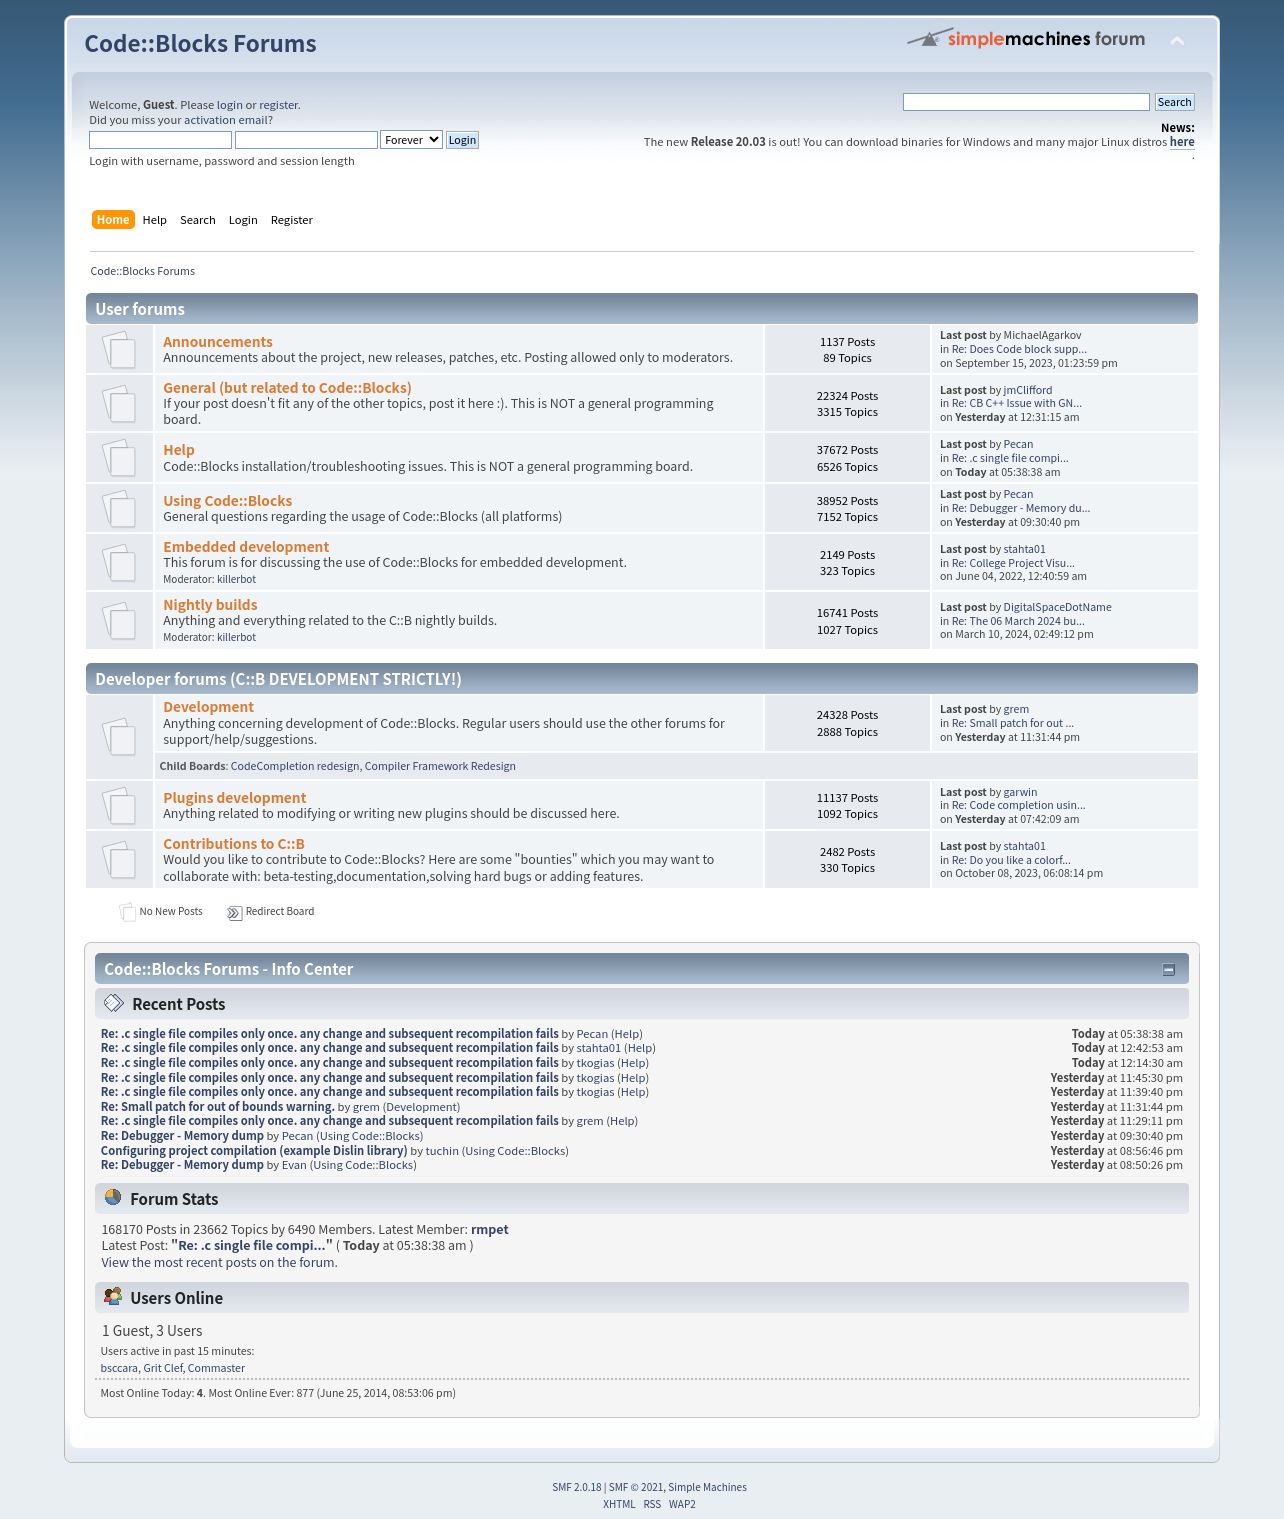Collapse the Info Center section
Image resolution: width=1284 pixels, height=1519 pixels.
click(x=1168, y=969)
